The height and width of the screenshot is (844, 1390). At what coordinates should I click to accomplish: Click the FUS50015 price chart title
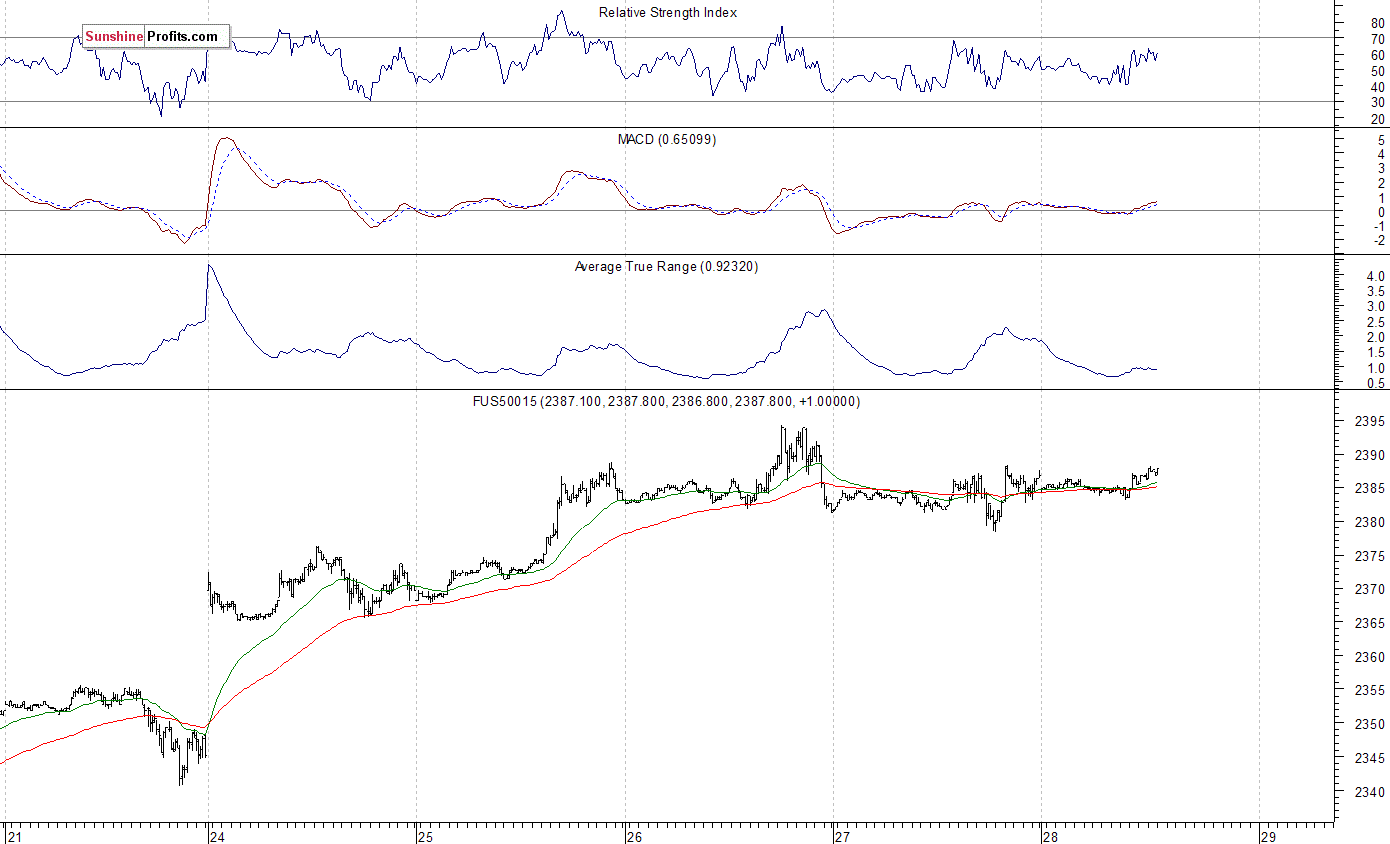click(x=666, y=402)
